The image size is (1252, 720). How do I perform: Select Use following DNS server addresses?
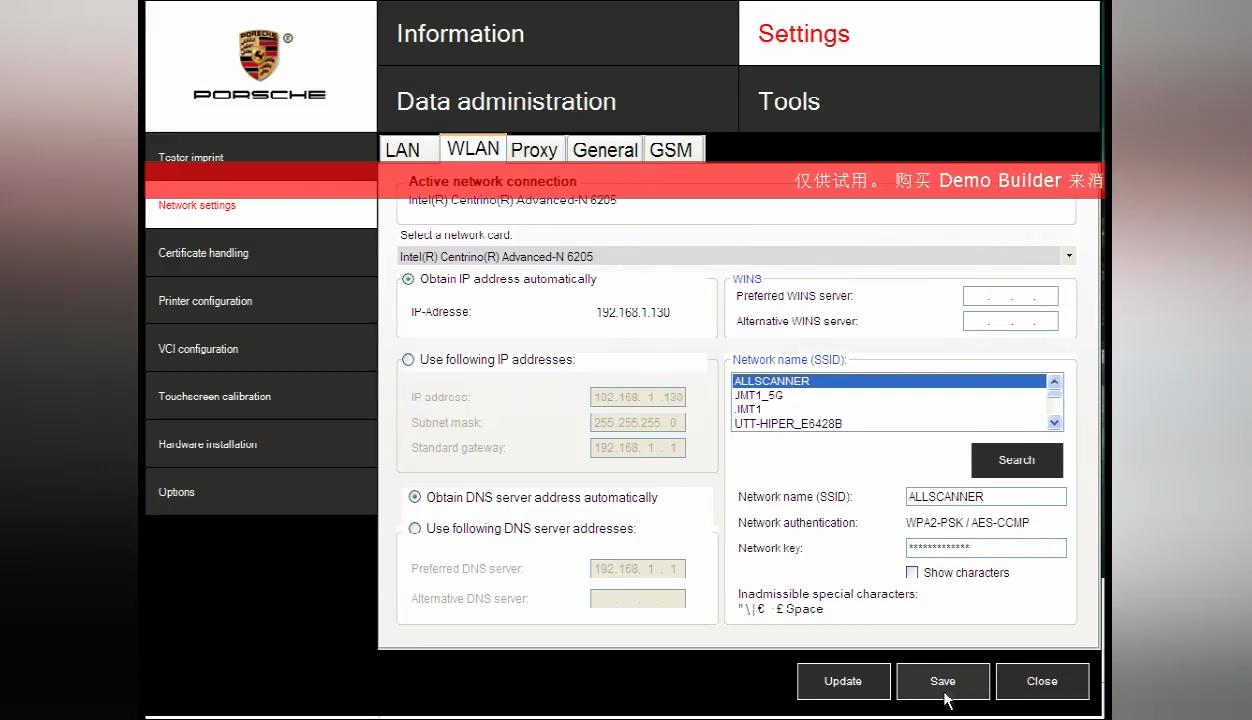click(415, 528)
